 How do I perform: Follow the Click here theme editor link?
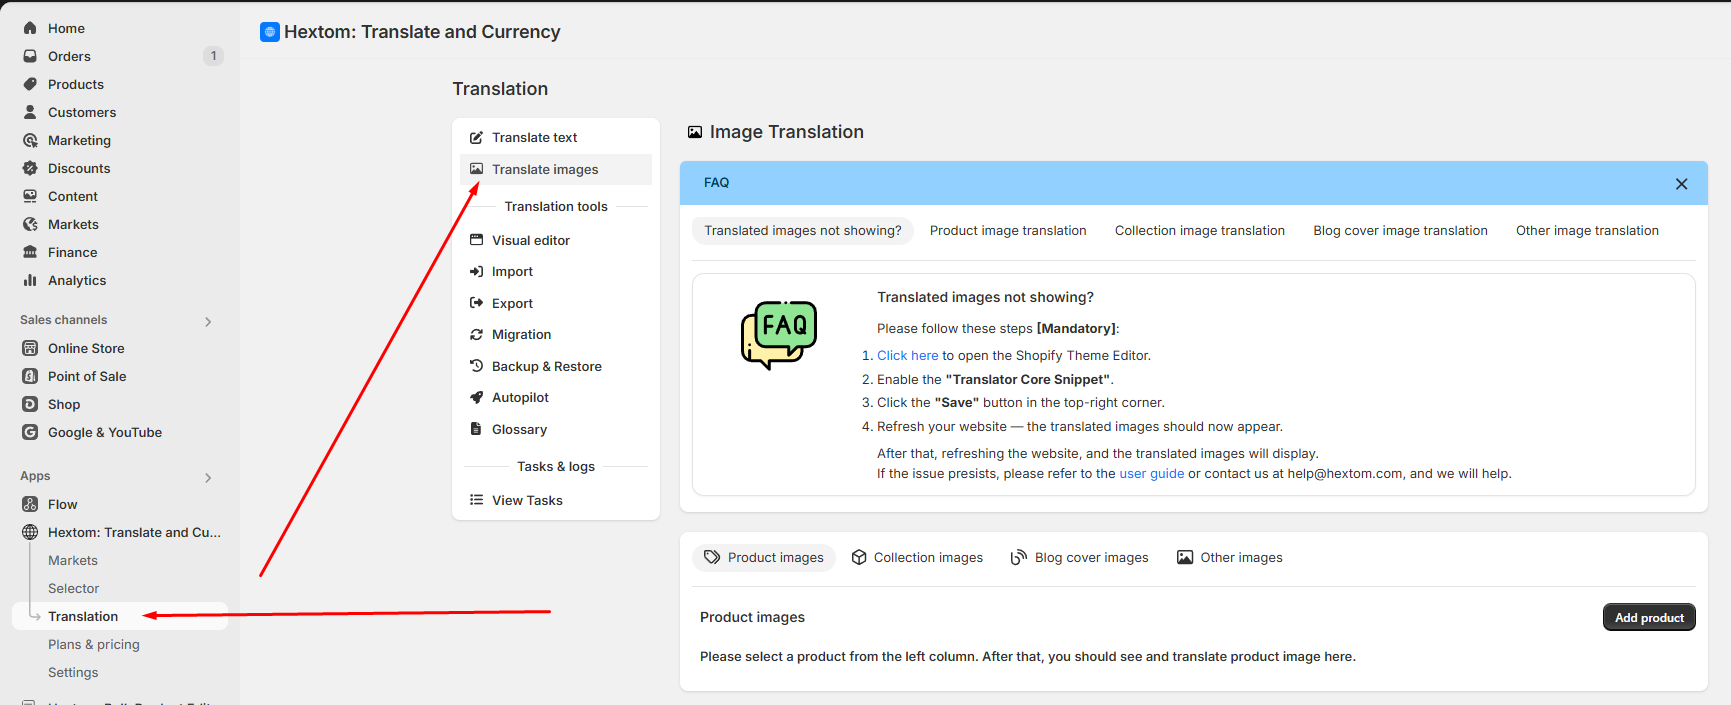click(907, 355)
